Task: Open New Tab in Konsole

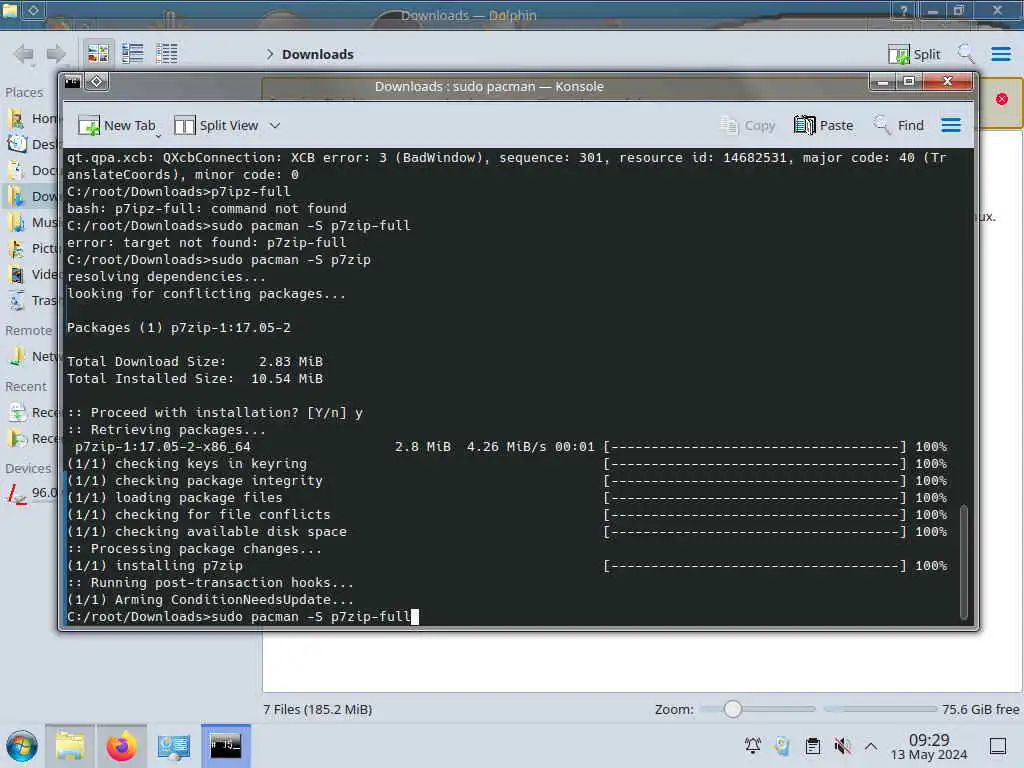Action: coord(118,125)
